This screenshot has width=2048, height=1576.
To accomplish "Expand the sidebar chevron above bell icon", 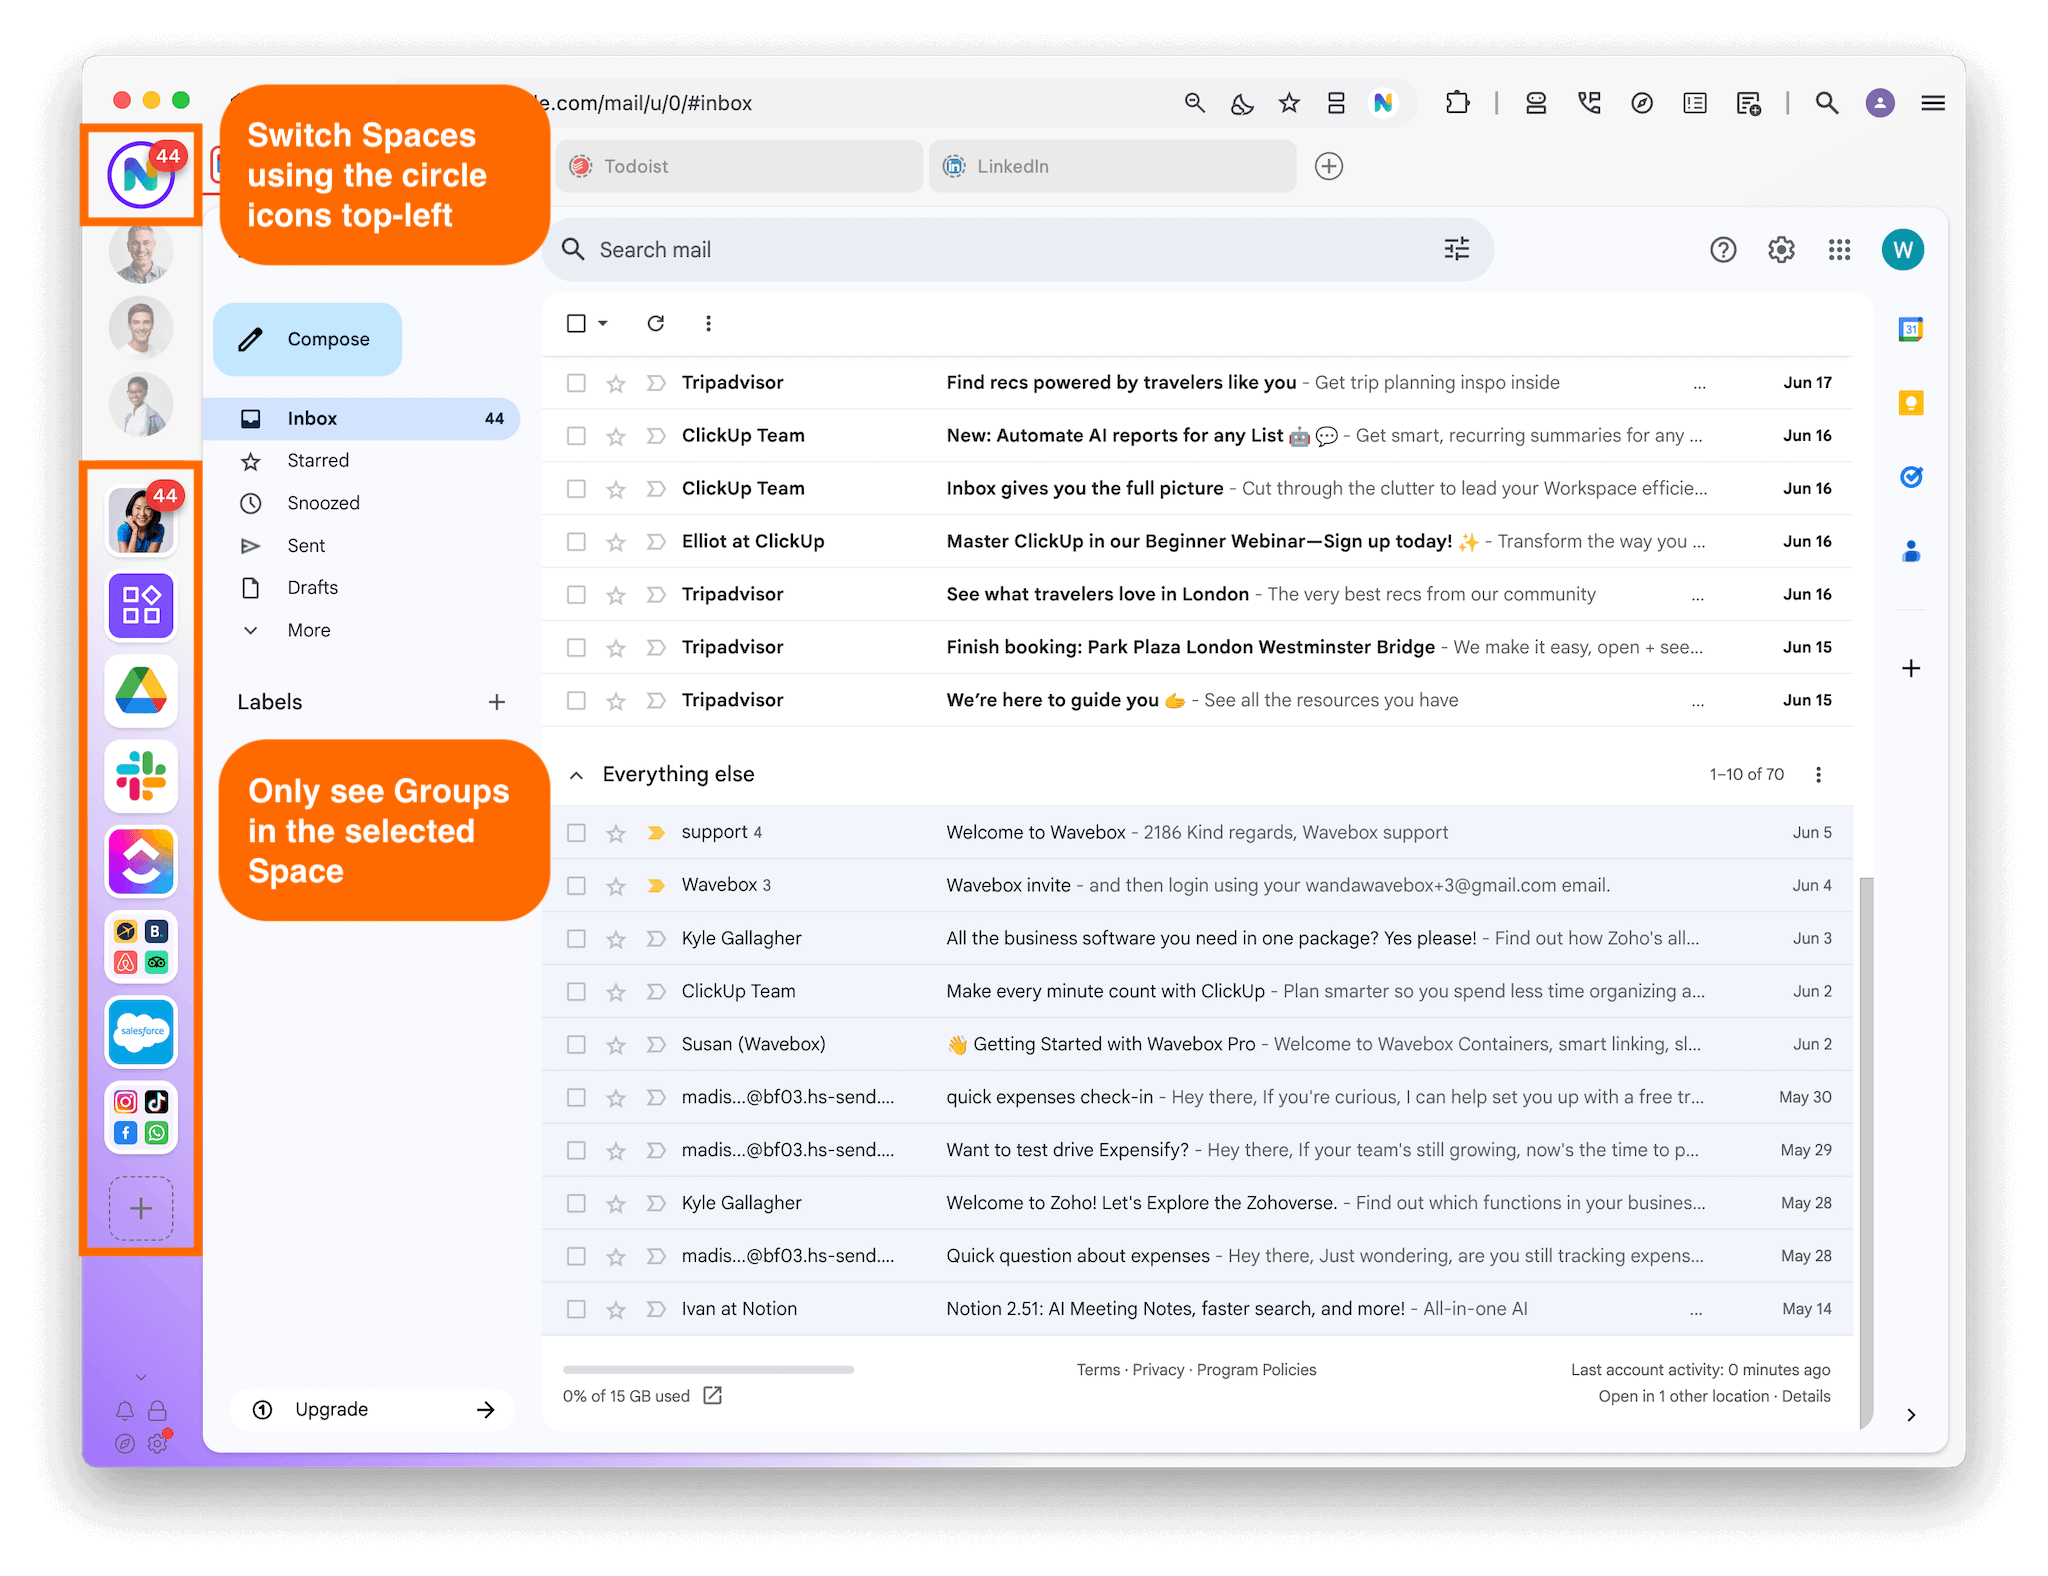I will 141,1377.
